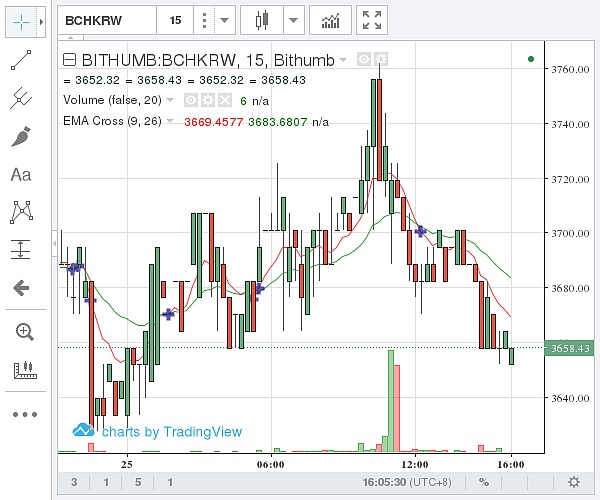Viewport: 600px width, 500px height.
Task: Expand chart style dropdown arrow
Action: coord(293,20)
